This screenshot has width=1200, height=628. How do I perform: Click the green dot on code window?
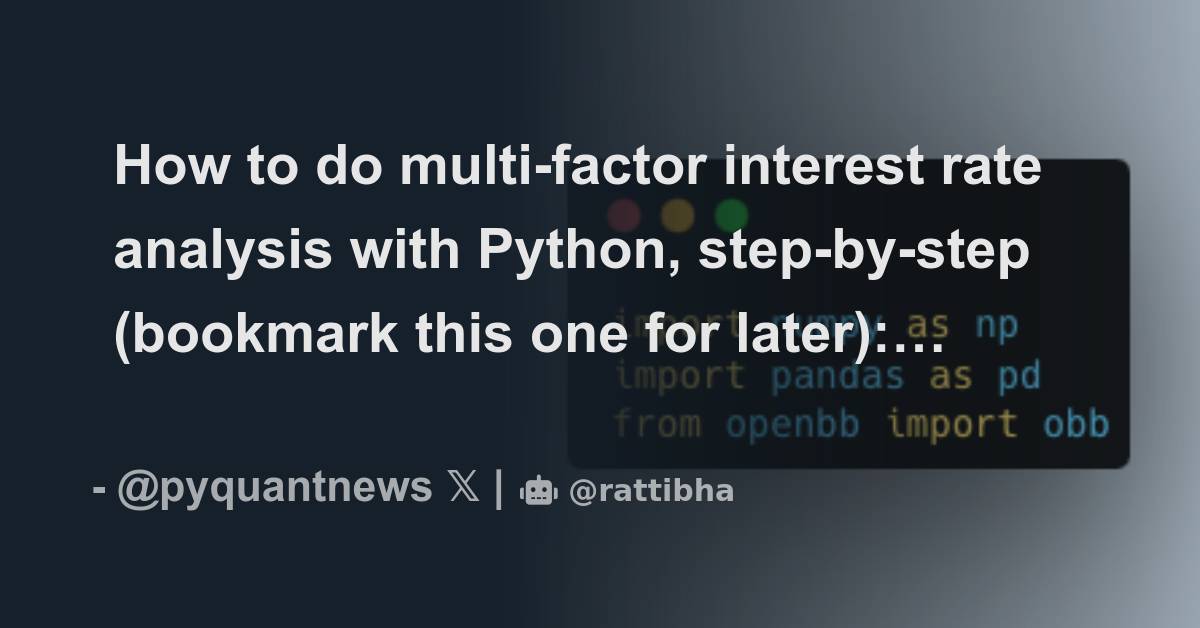pyautogui.click(x=732, y=216)
